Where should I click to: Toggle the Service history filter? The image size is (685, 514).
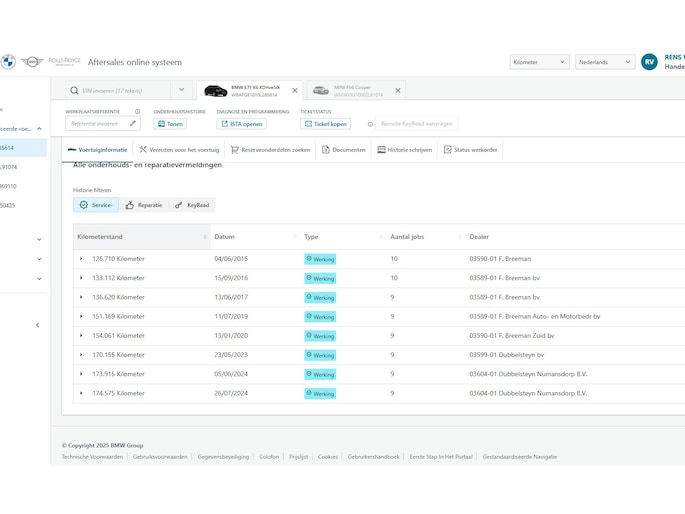[x=96, y=205]
